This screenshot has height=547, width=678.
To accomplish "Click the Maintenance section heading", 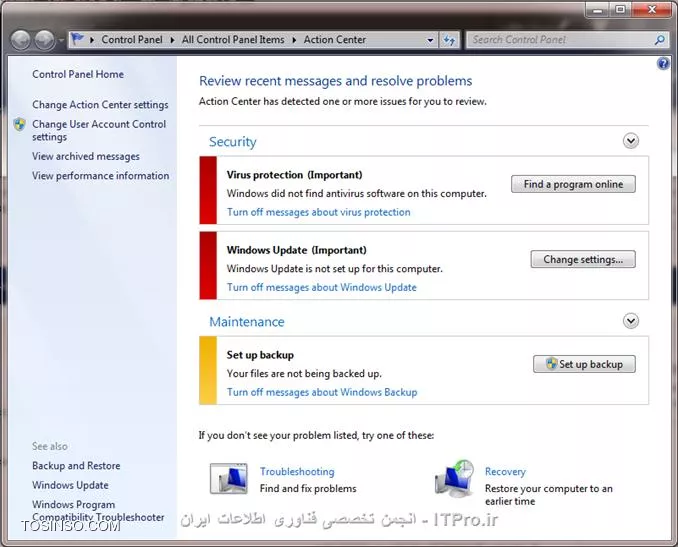I will (x=247, y=322).
